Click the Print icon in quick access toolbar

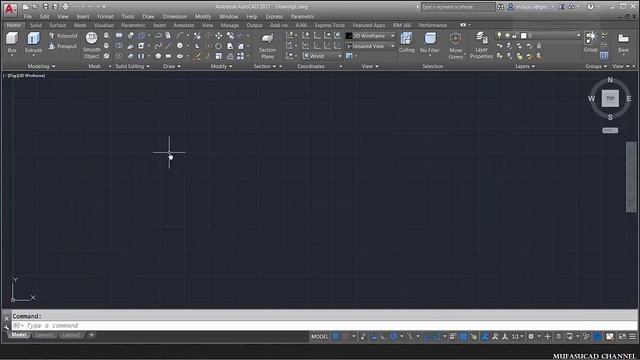point(65,7)
